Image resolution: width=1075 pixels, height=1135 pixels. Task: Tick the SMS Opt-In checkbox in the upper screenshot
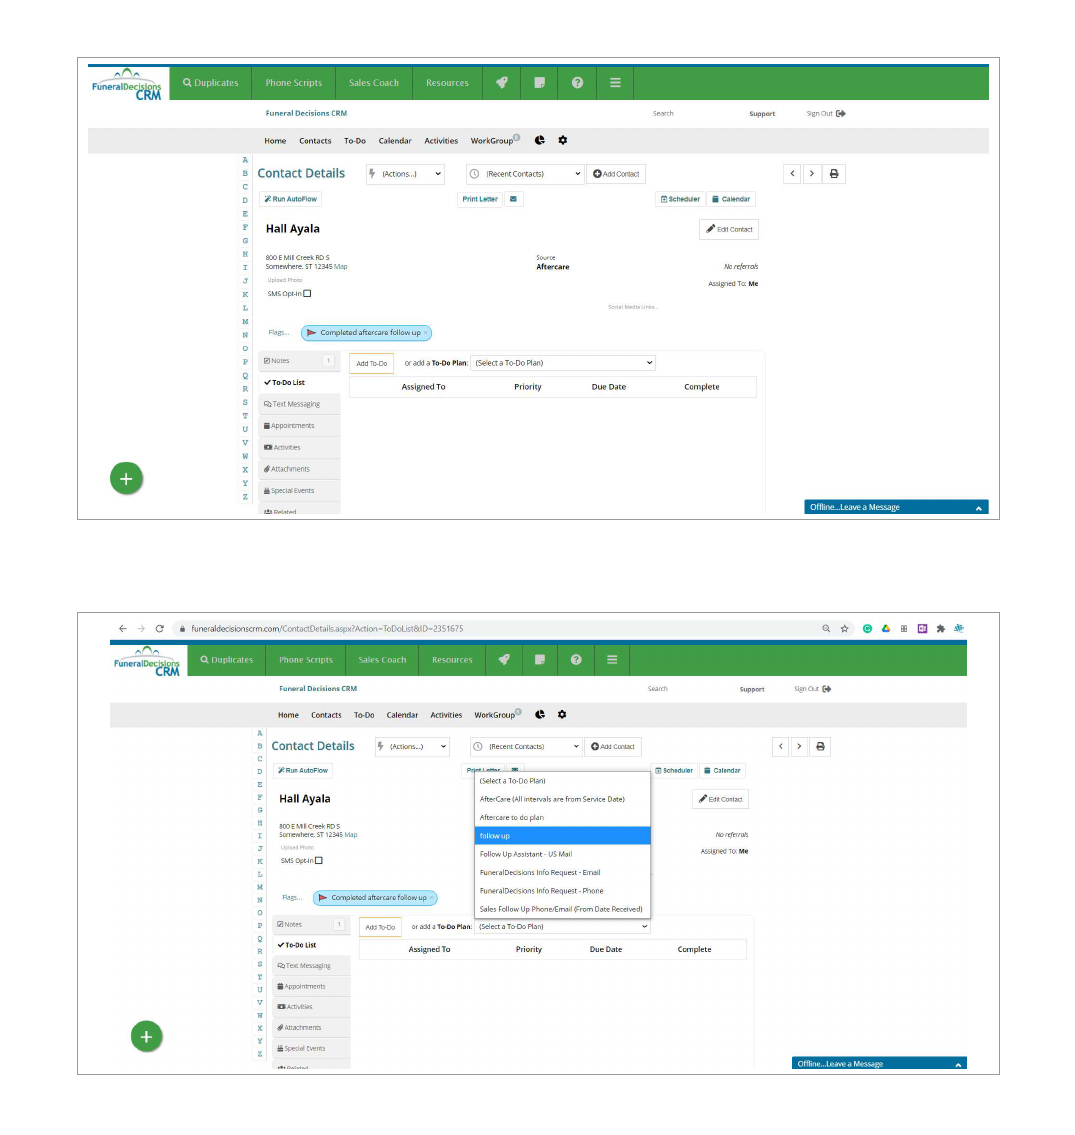[x=308, y=294]
